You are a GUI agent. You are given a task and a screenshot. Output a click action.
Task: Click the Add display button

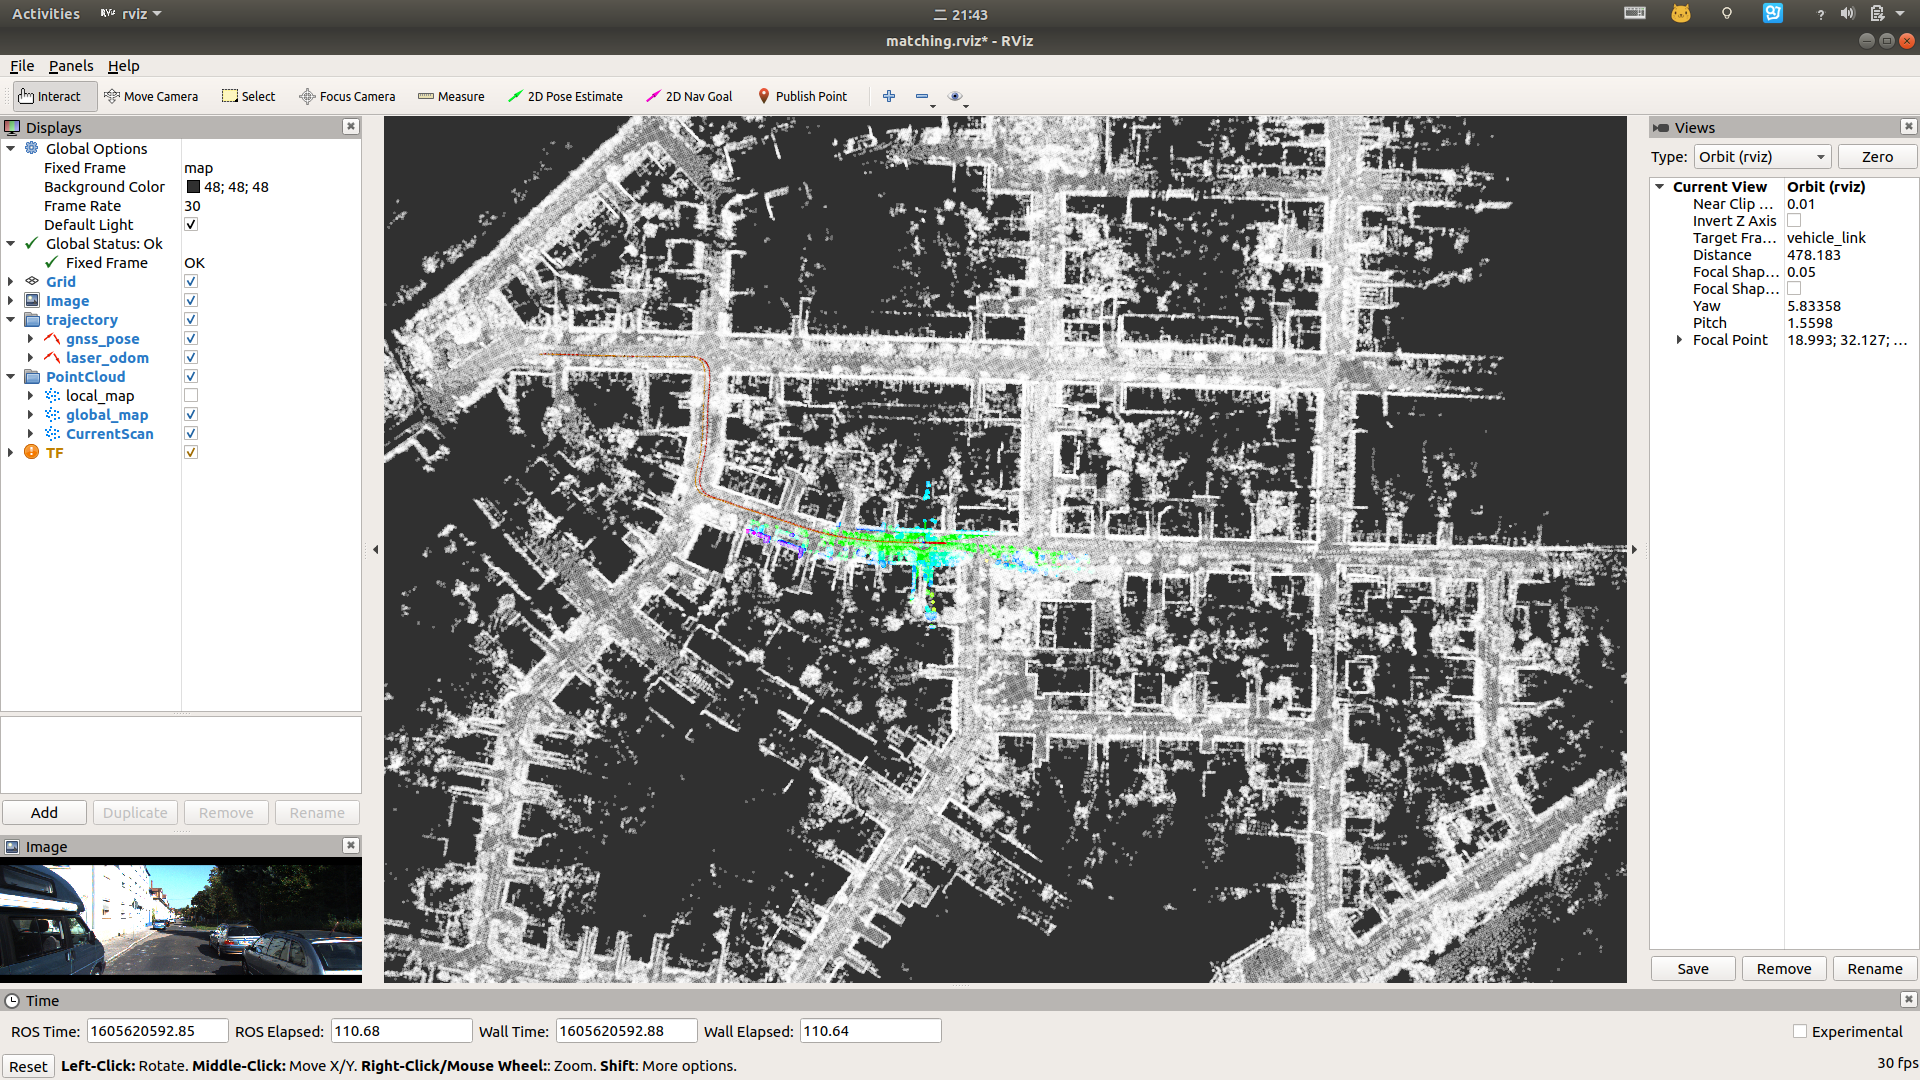(44, 813)
